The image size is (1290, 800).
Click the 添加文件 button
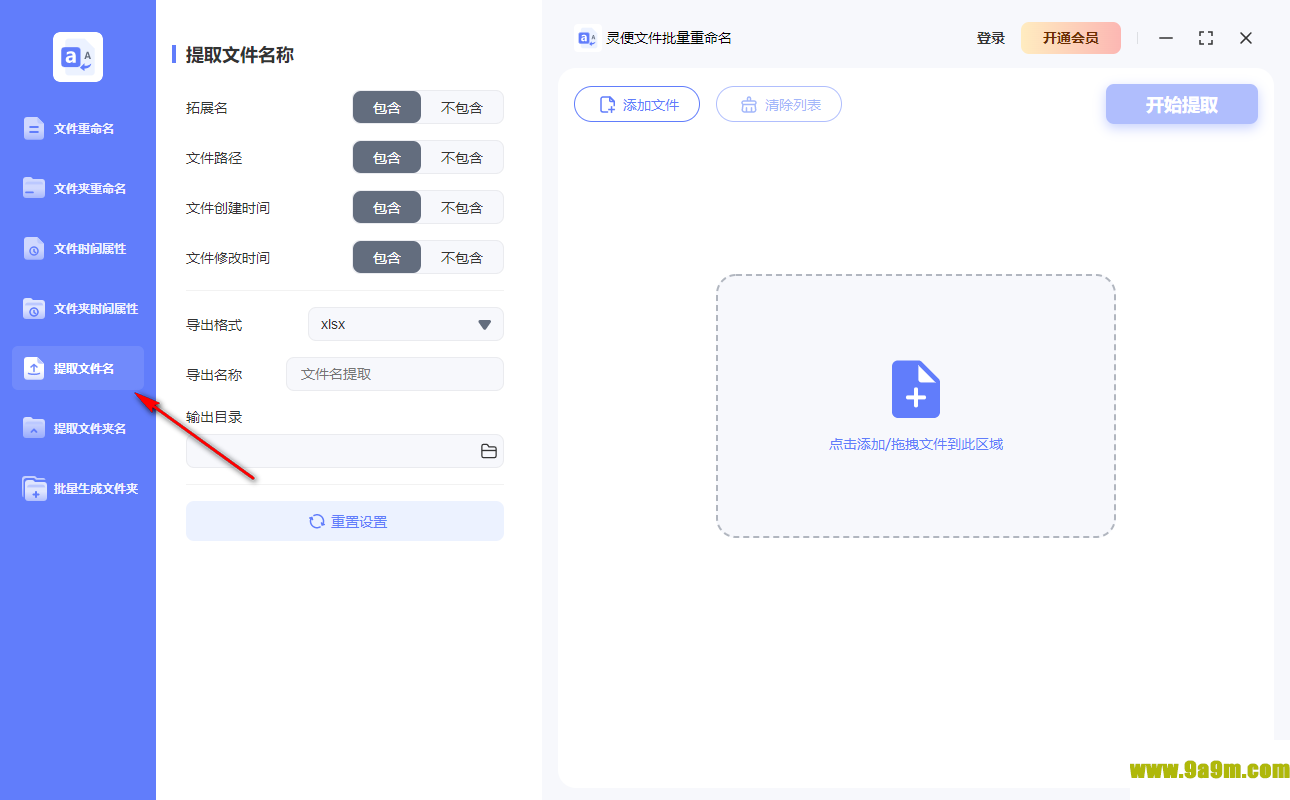pyautogui.click(x=637, y=104)
